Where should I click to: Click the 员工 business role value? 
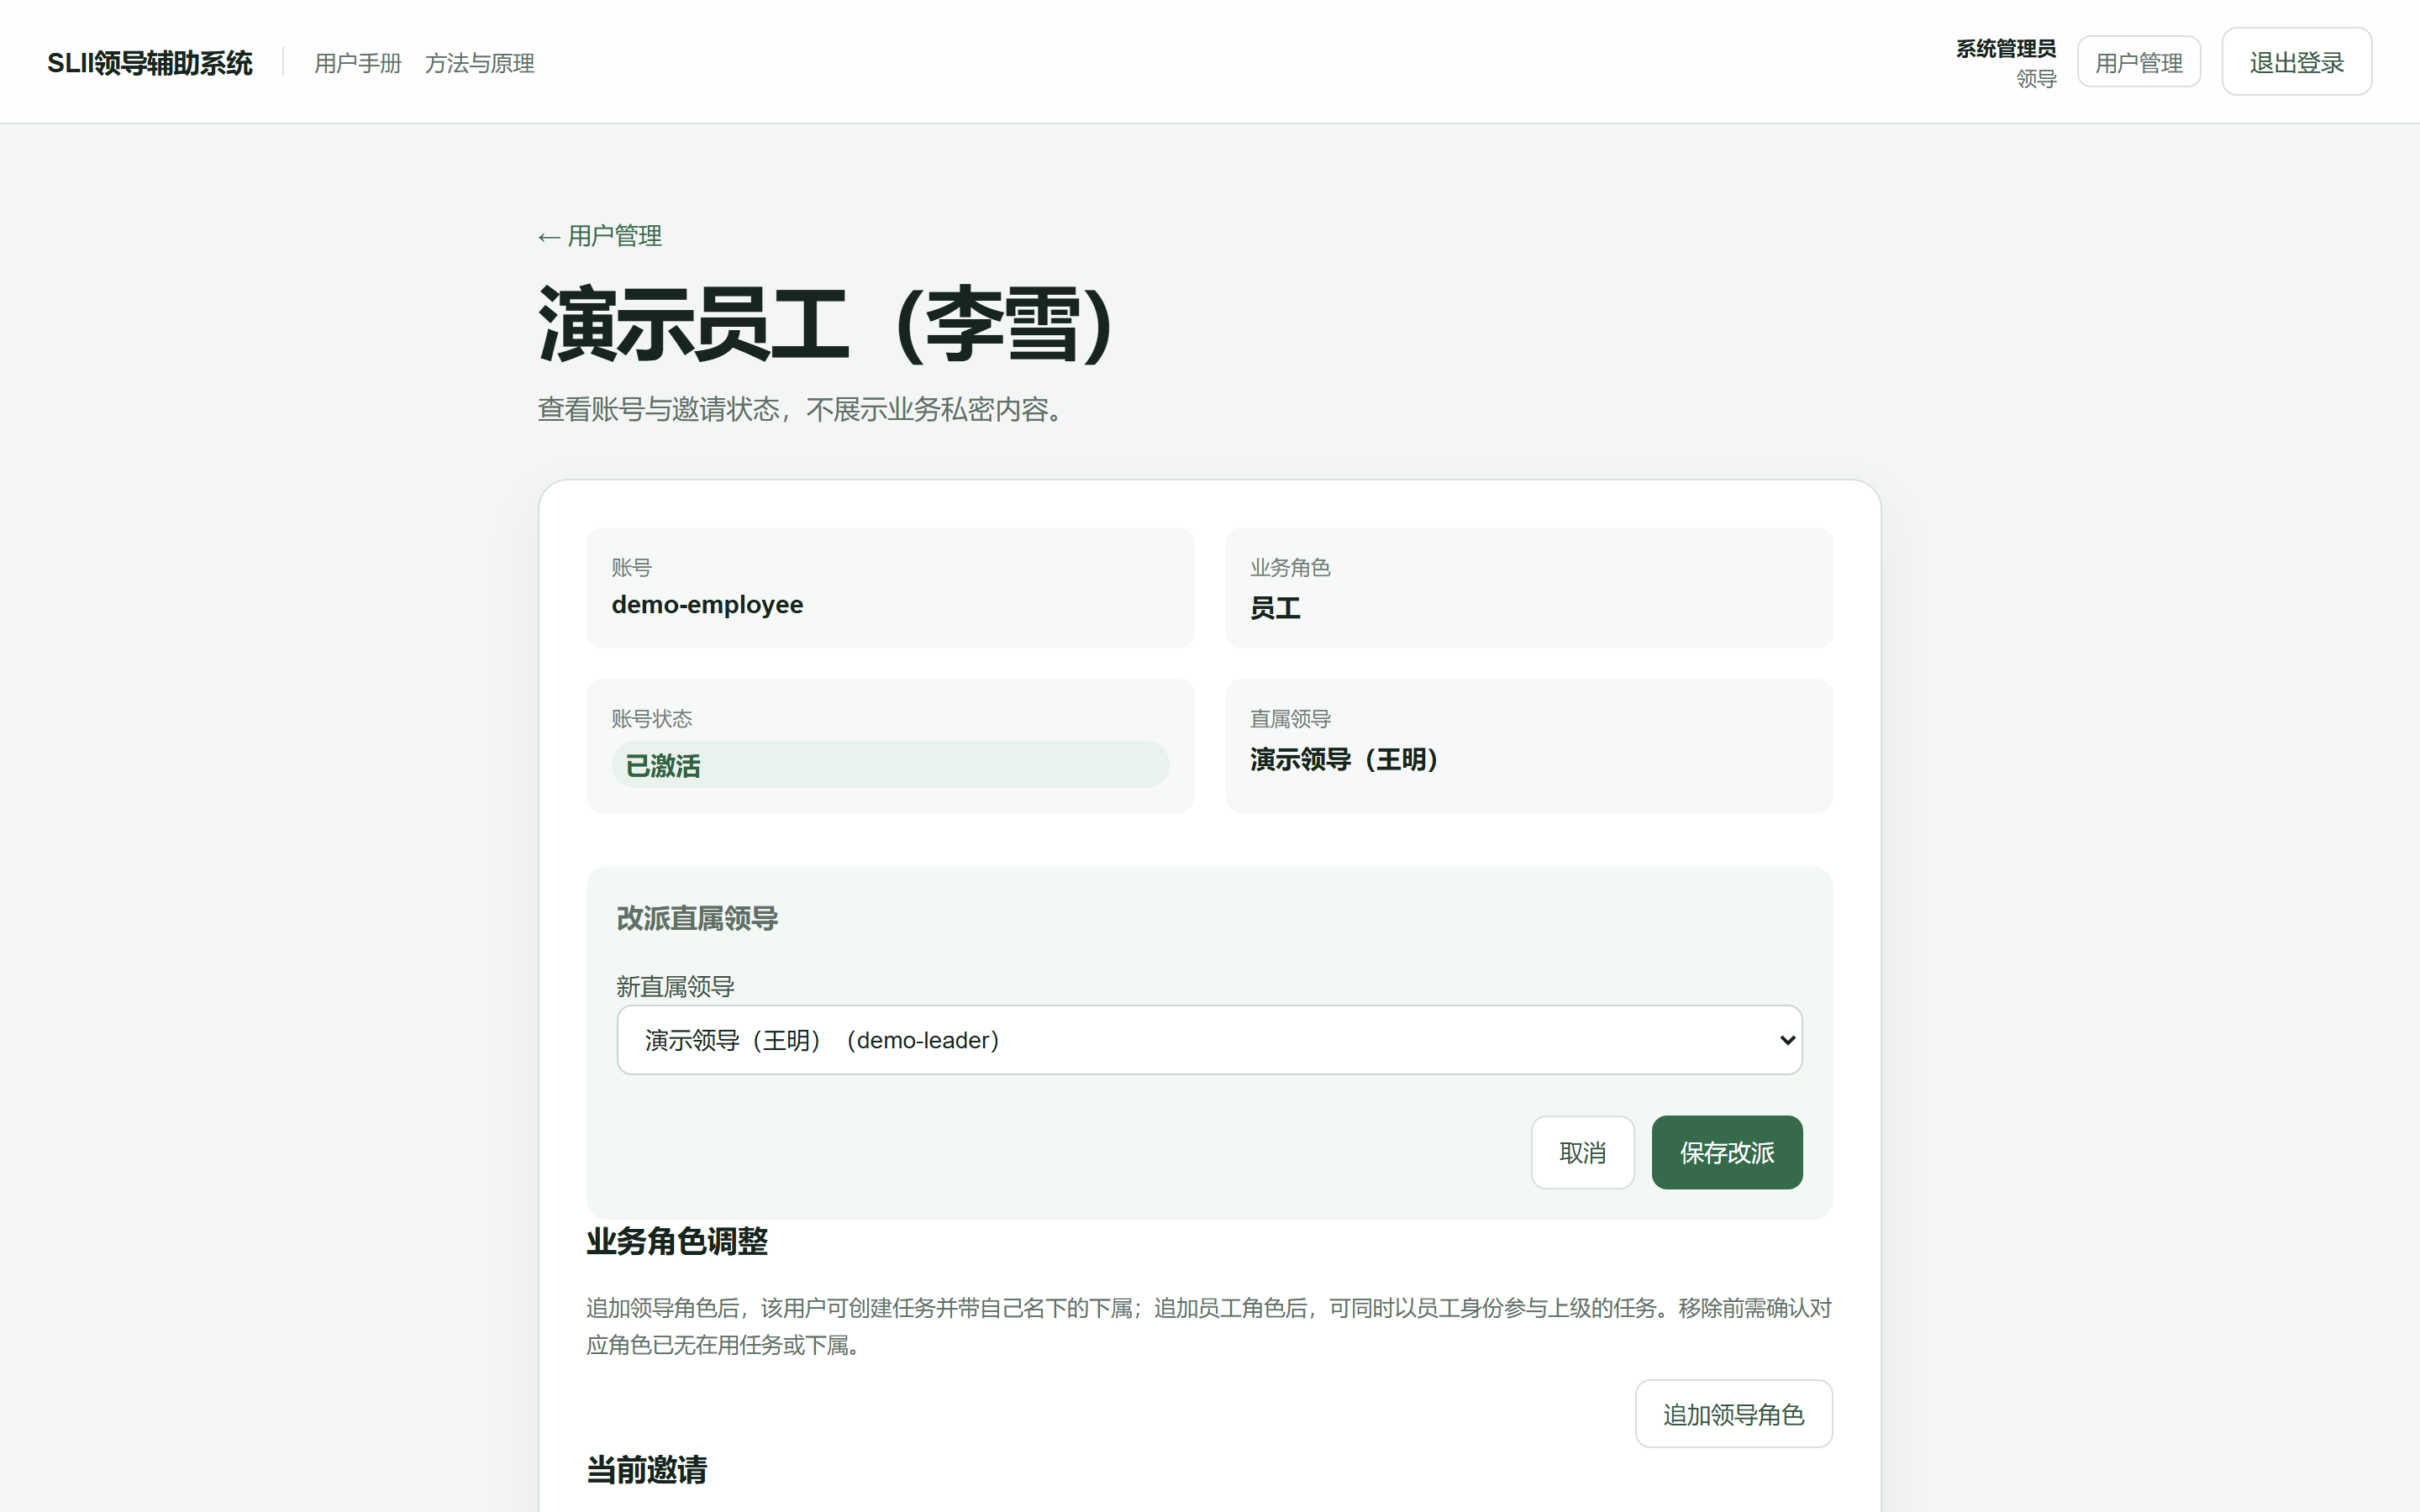[1275, 608]
